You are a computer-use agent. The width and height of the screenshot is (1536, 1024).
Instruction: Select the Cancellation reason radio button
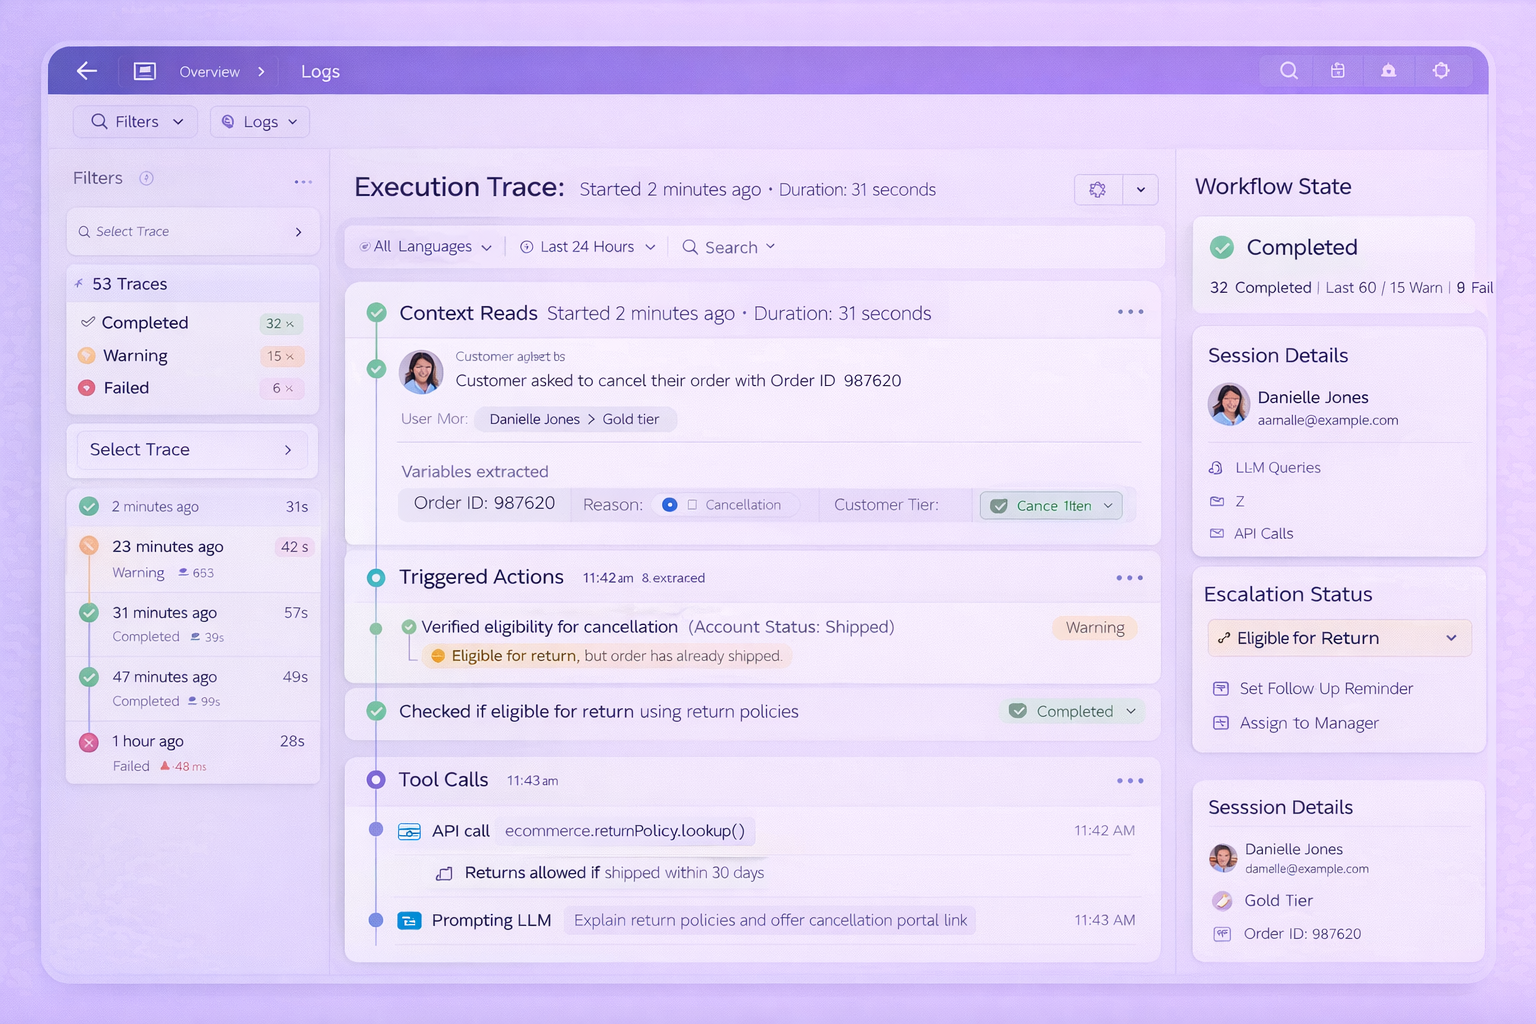(x=670, y=505)
